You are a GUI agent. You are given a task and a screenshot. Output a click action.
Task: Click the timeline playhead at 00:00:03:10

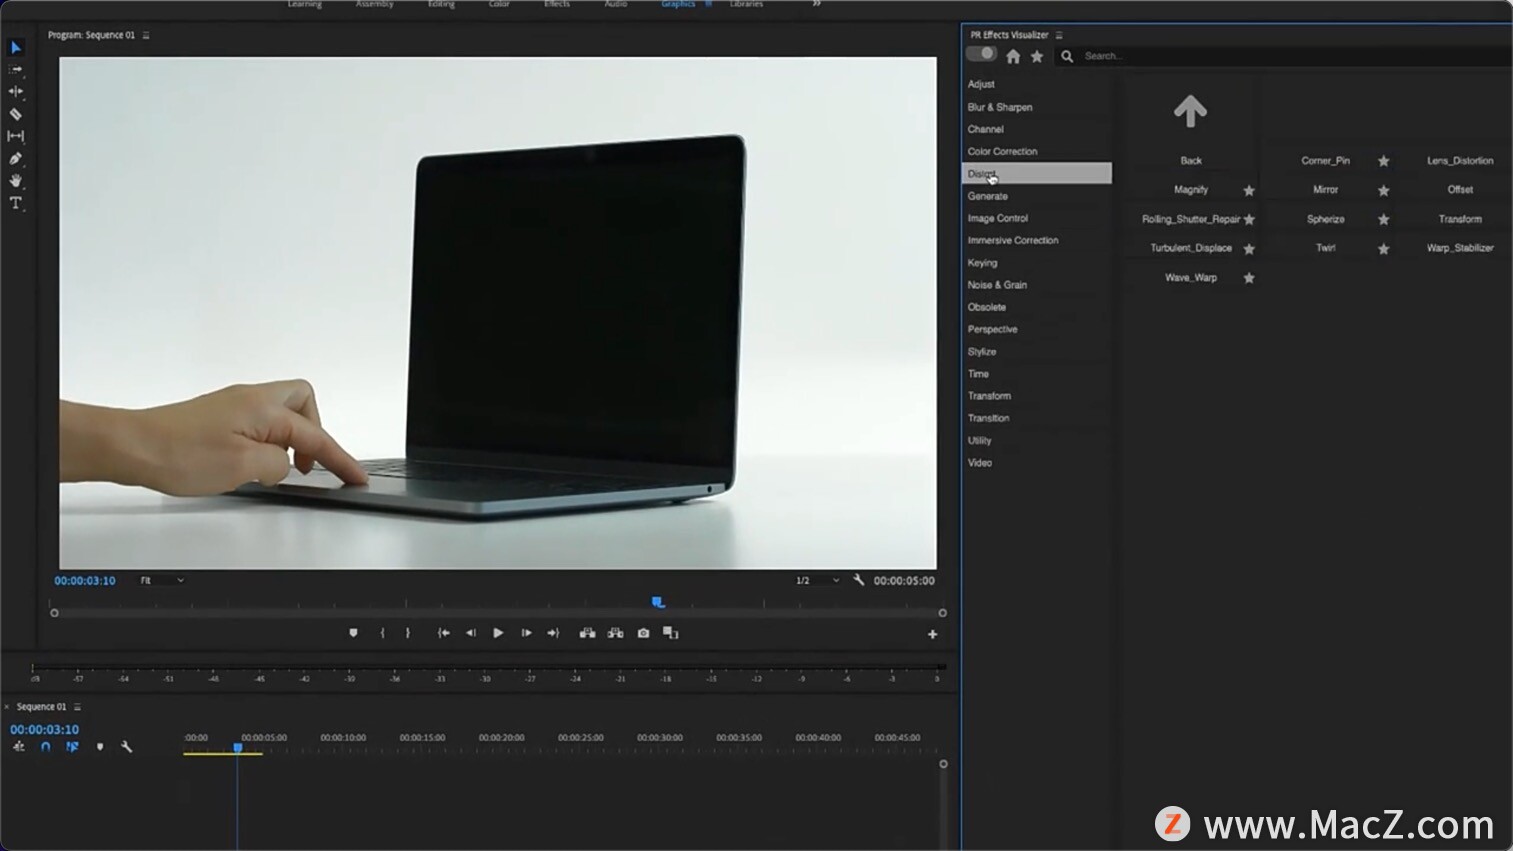coord(238,747)
